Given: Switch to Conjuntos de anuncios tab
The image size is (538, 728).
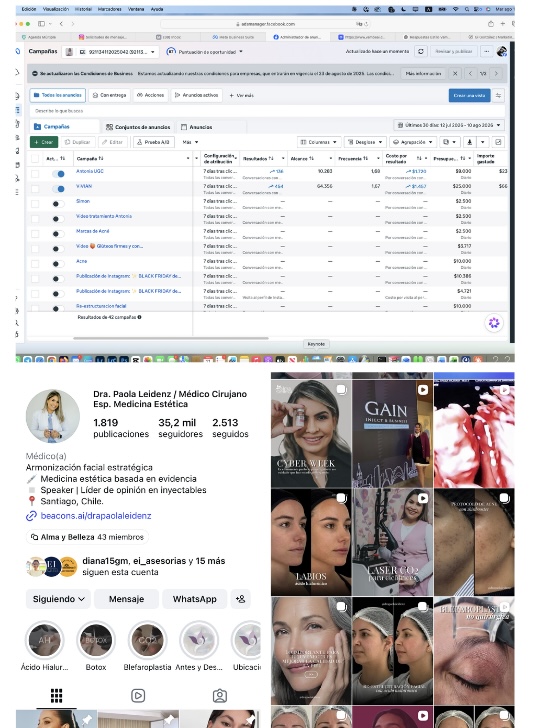Looking at the screenshot, I should click(x=138, y=127).
